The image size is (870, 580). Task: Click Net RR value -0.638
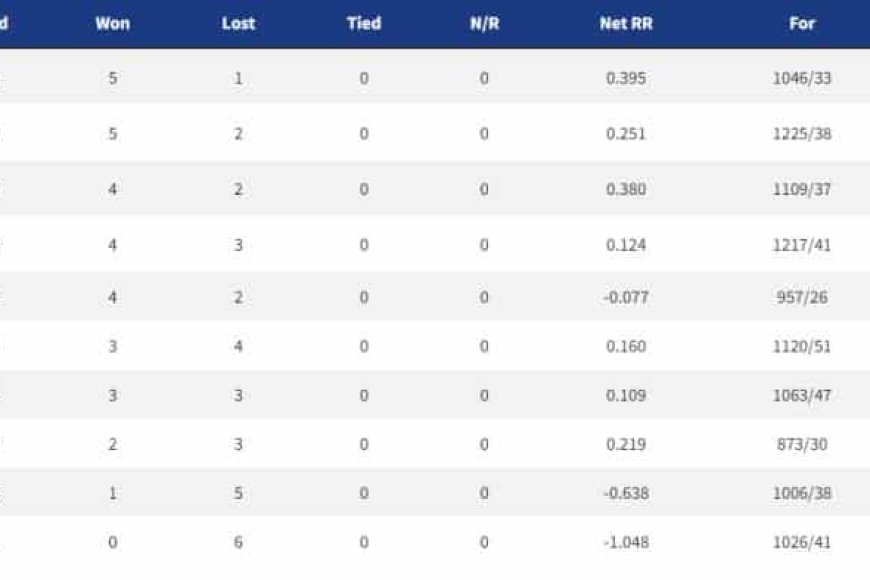[x=626, y=493]
